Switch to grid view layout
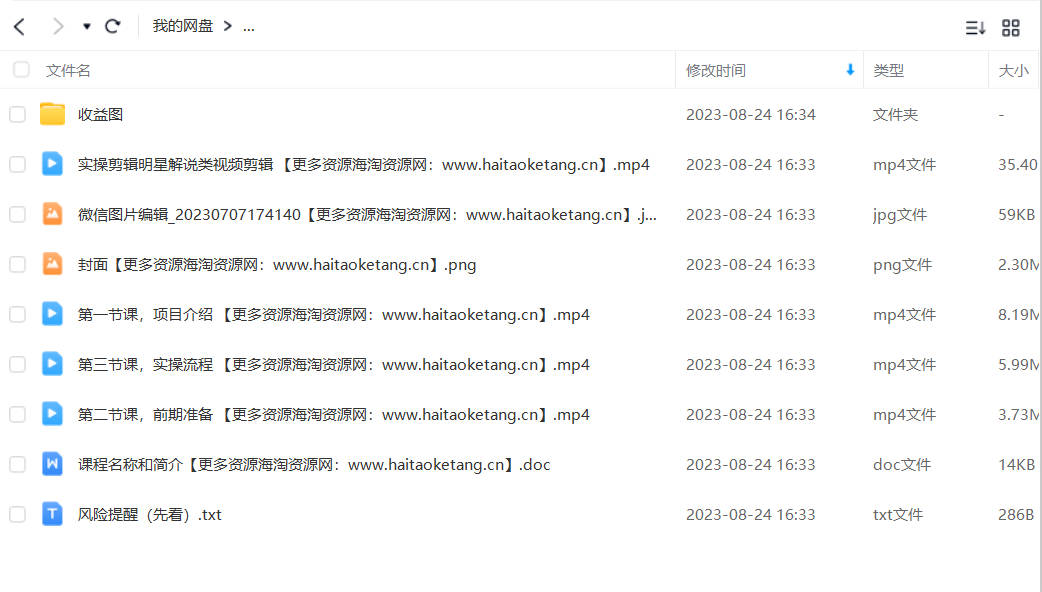This screenshot has width=1042, height=592. [x=1011, y=27]
